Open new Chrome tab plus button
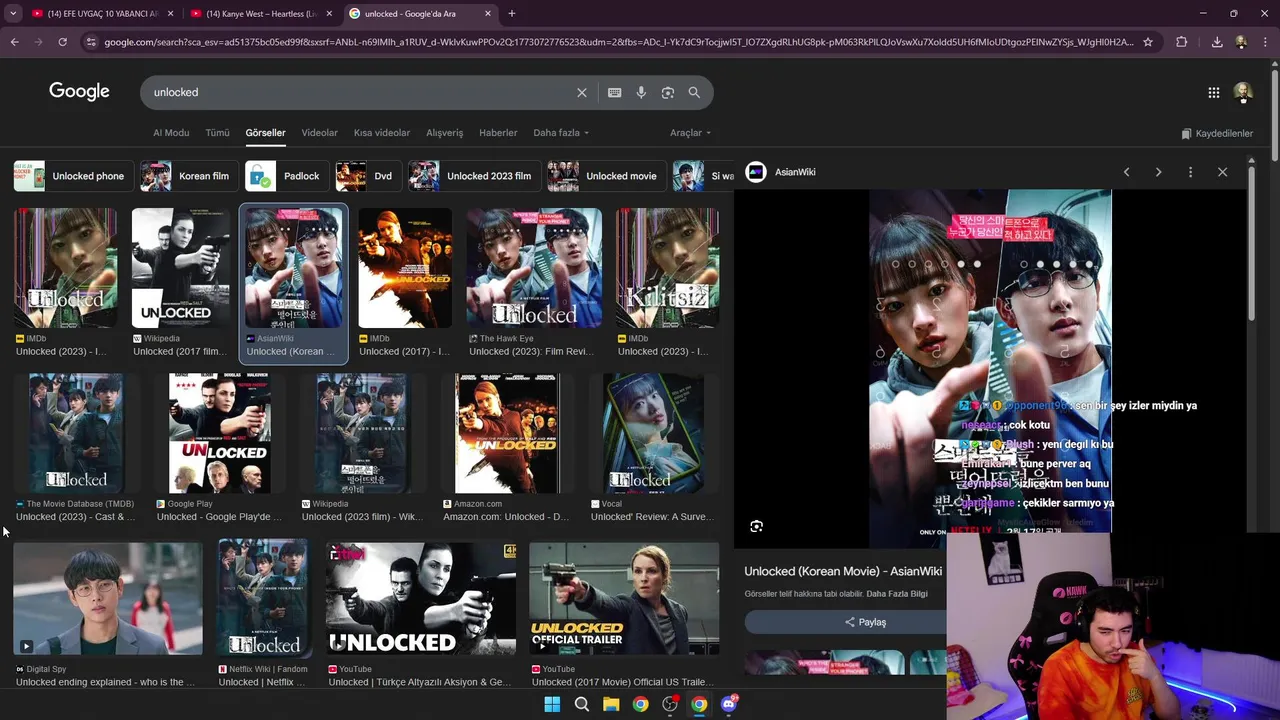1280x720 pixels. (512, 13)
